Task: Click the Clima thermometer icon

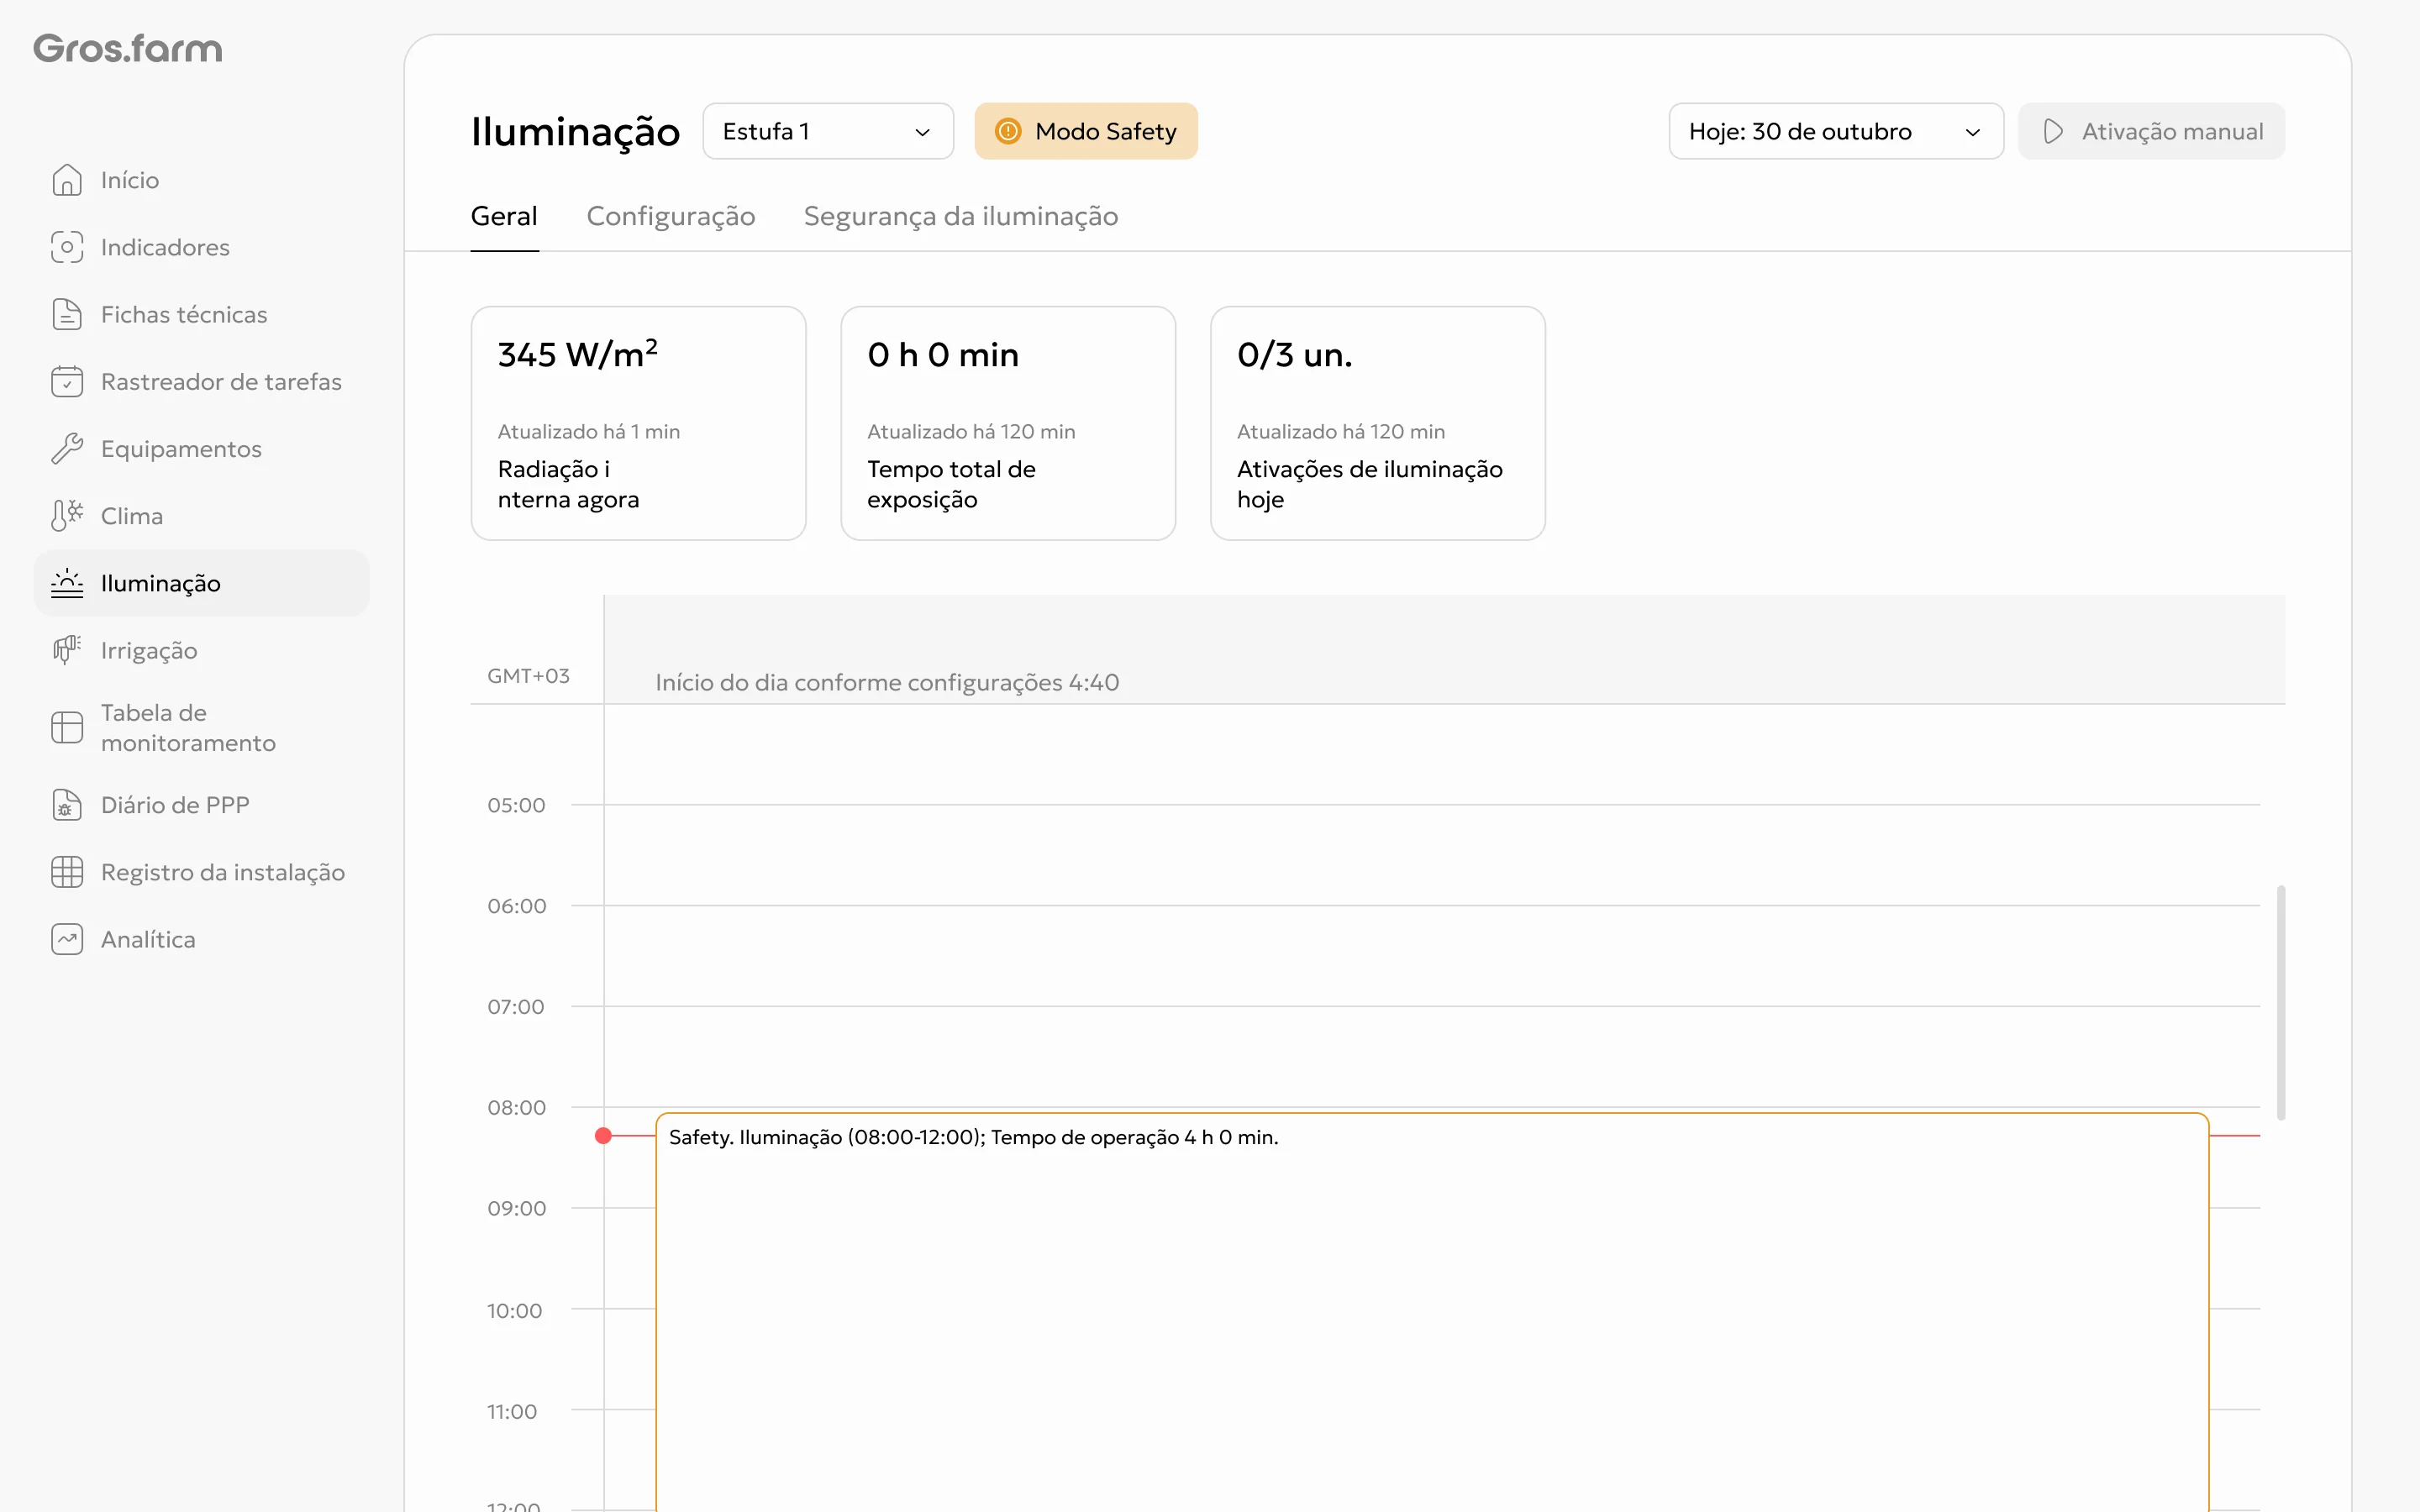Action: pyautogui.click(x=67, y=515)
